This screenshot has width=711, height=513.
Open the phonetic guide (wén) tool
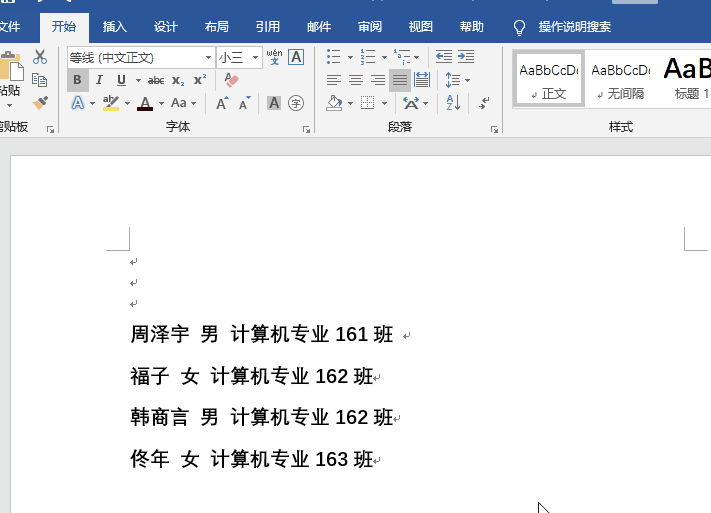(x=274, y=57)
